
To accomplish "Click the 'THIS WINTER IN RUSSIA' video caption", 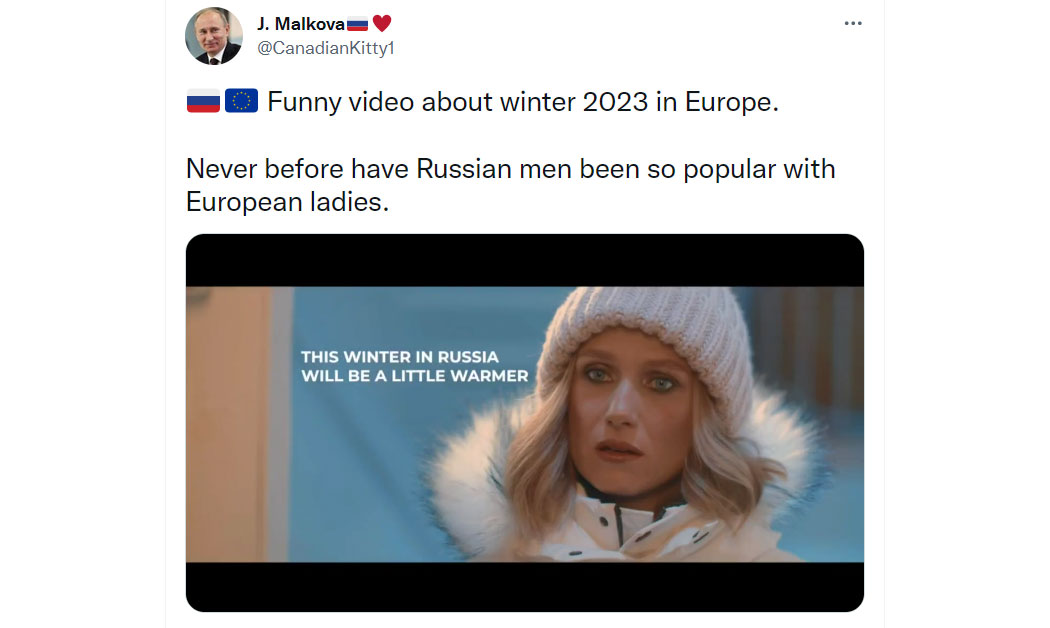I will tap(400, 357).
